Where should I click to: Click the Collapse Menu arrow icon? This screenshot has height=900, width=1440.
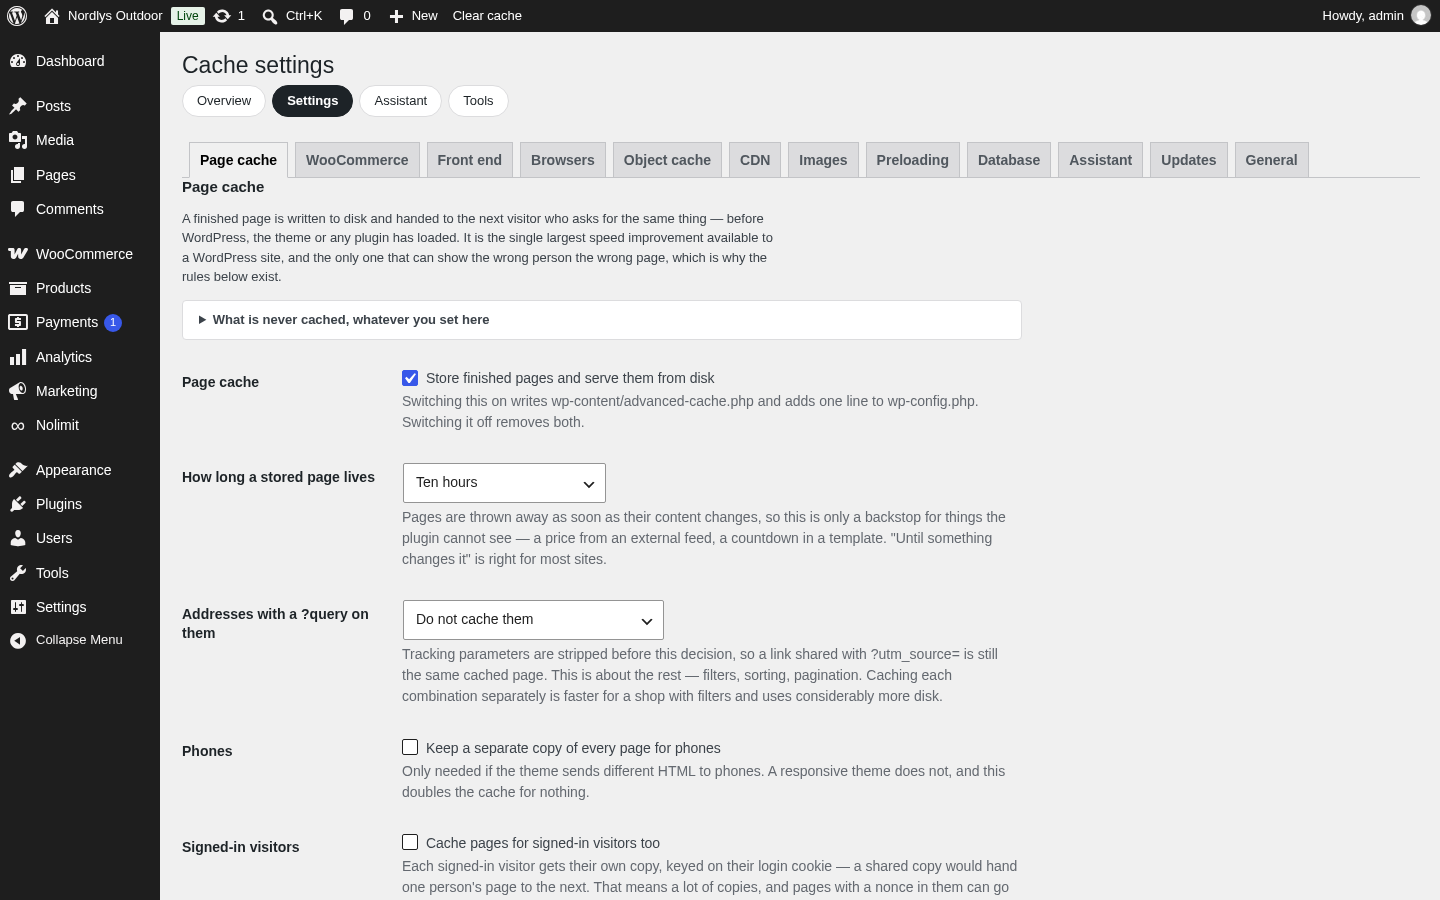click(18, 640)
